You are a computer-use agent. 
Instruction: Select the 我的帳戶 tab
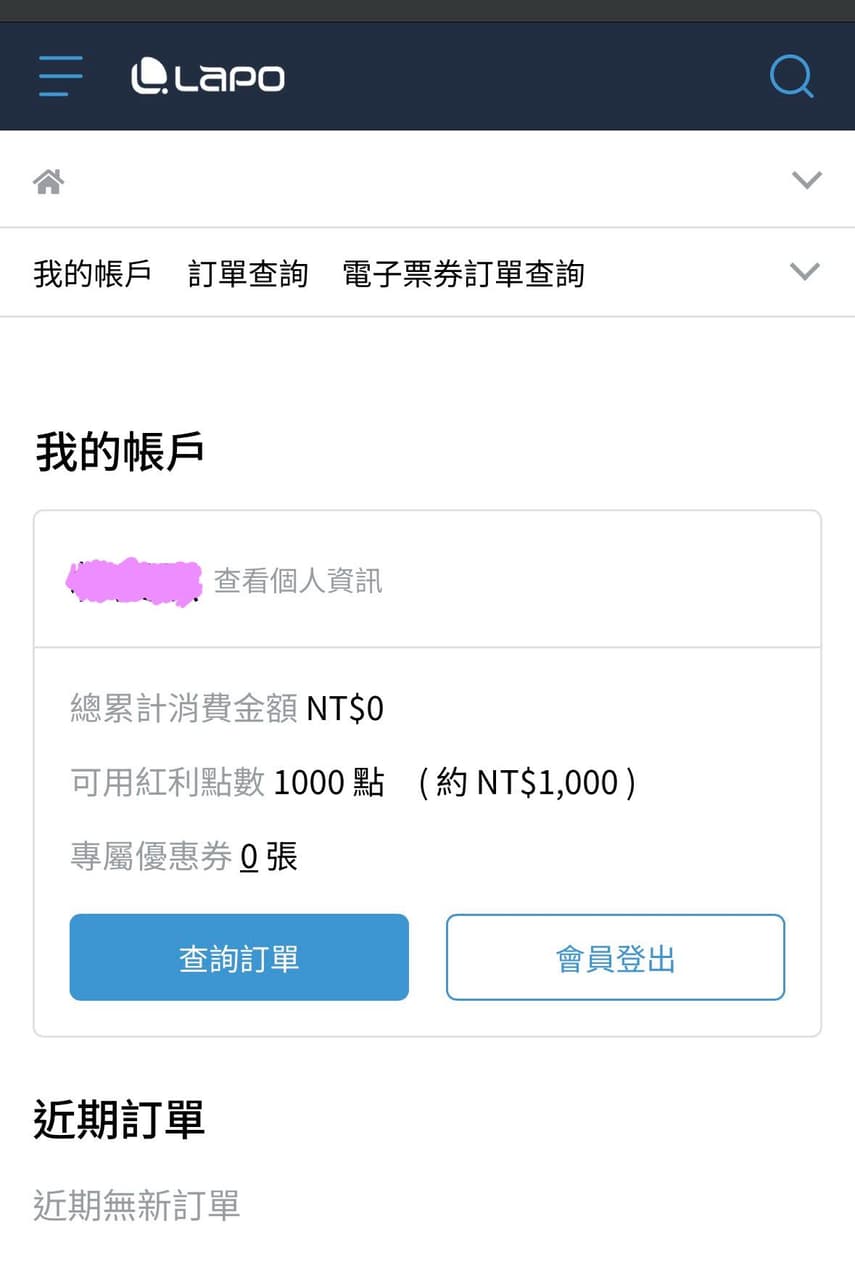[92, 274]
